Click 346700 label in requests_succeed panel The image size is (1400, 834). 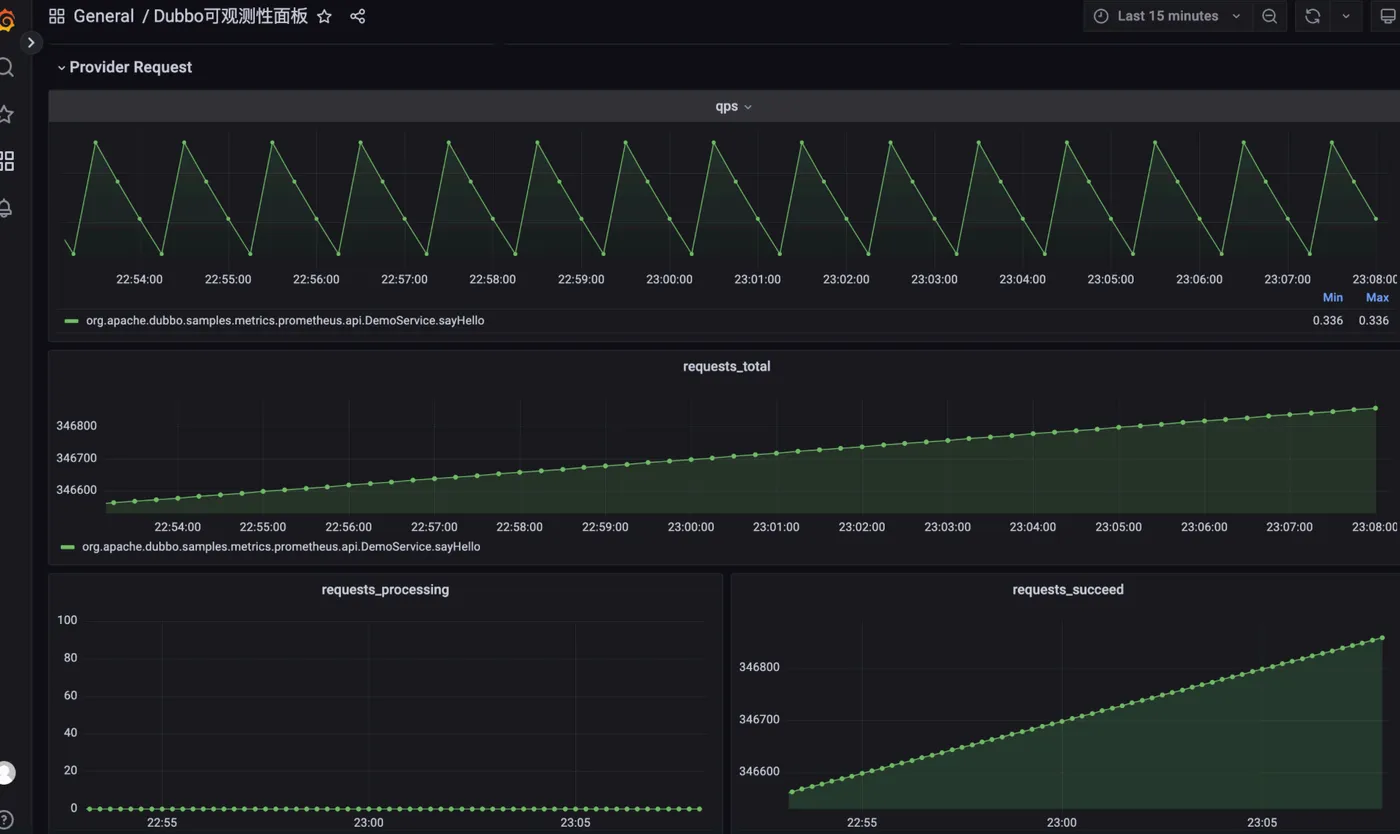[759, 719]
